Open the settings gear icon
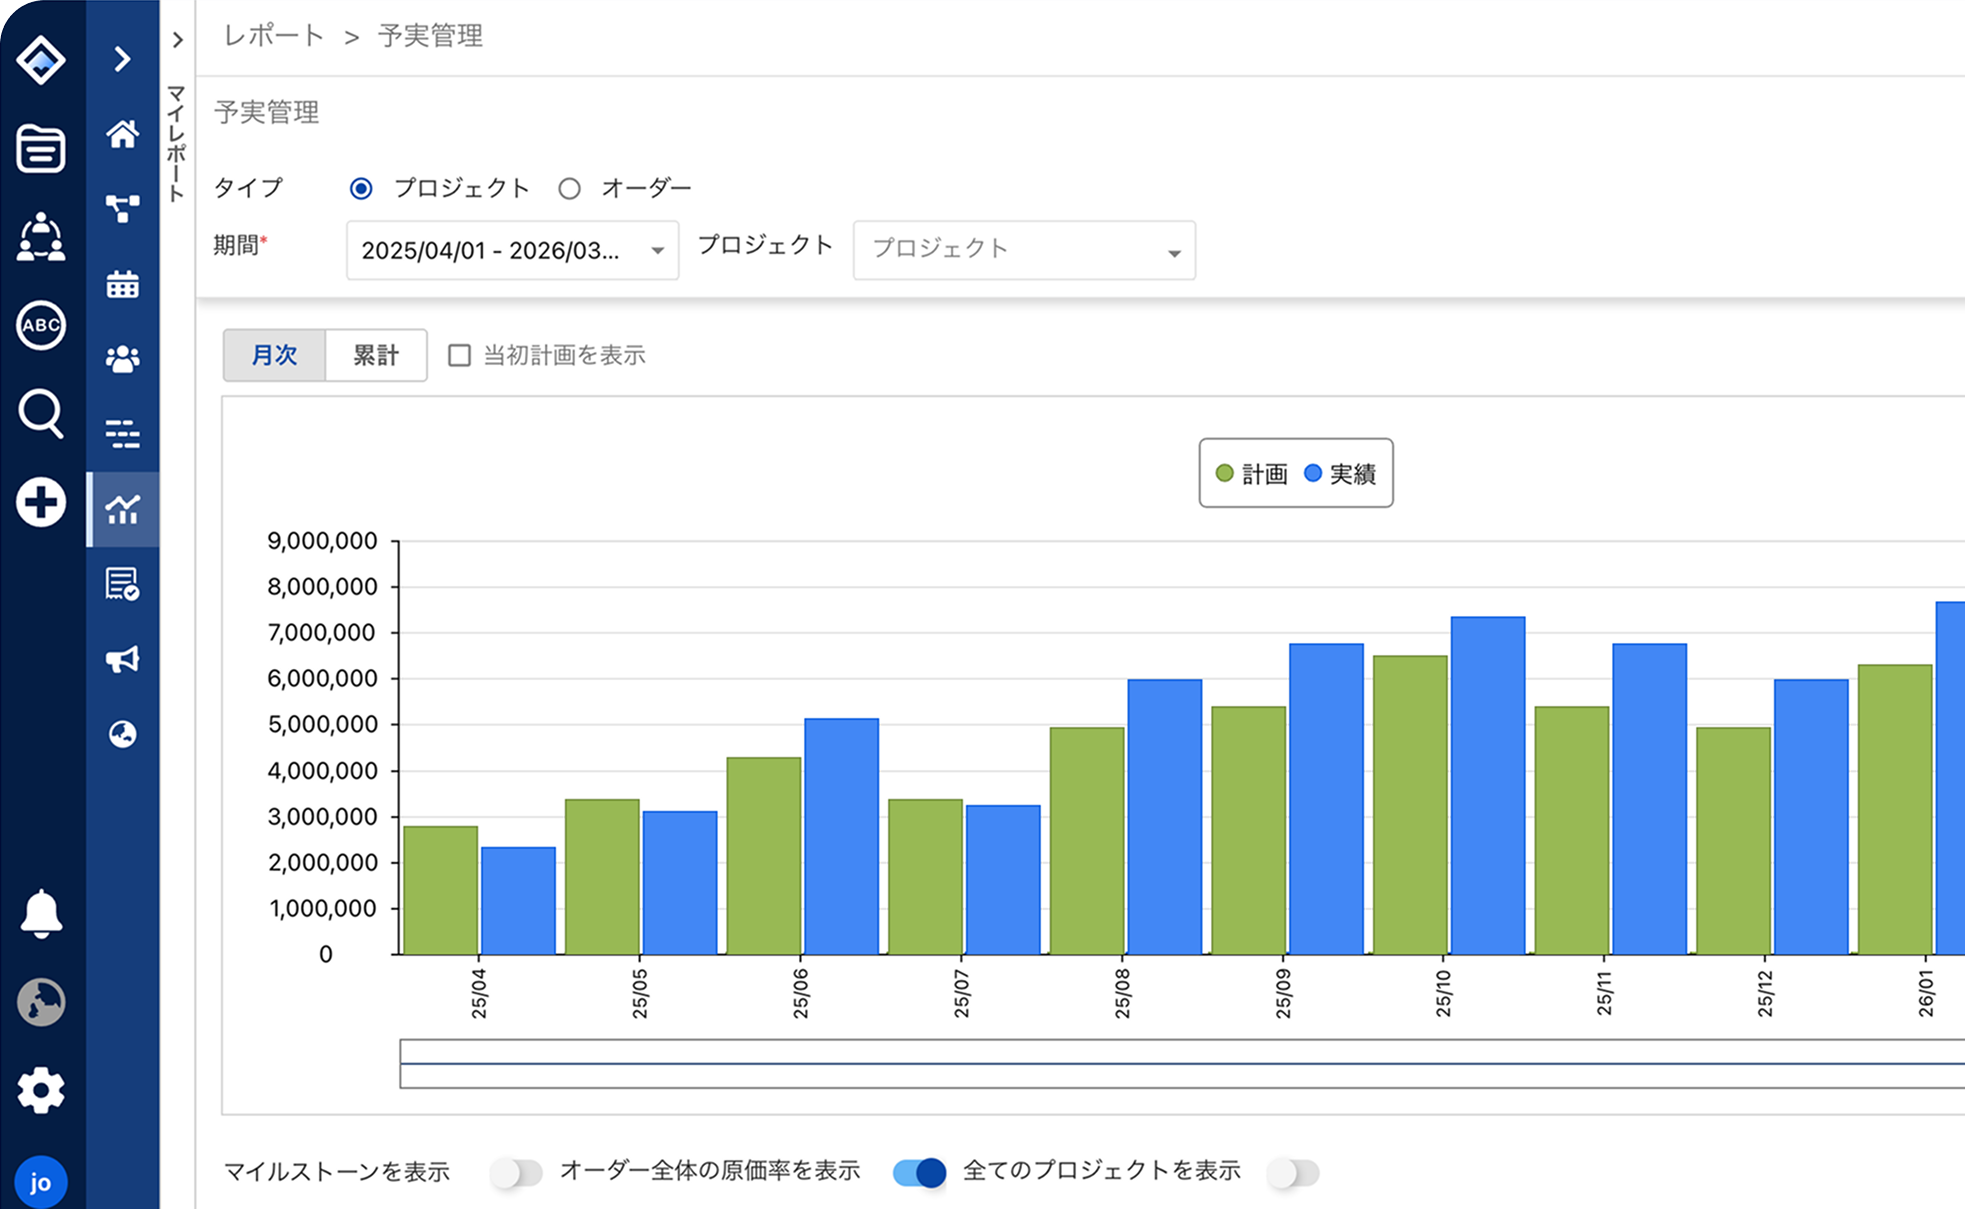The height and width of the screenshot is (1209, 1965). (x=41, y=1090)
